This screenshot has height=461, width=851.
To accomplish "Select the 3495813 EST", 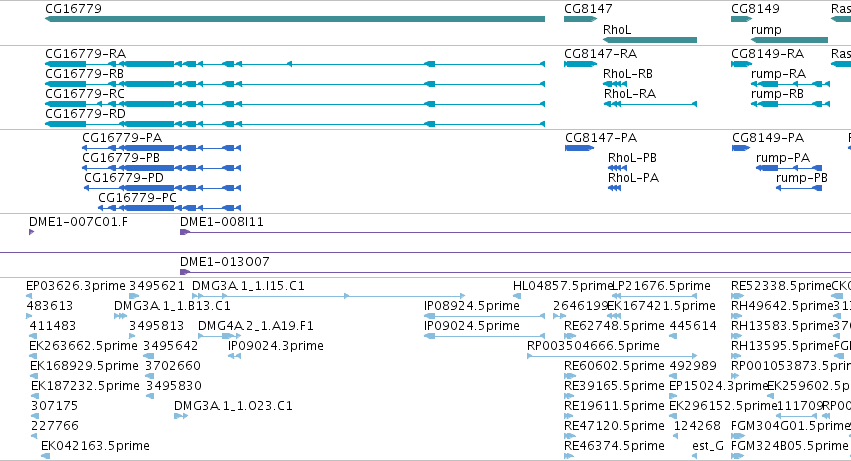I will [x=133, y=336].
